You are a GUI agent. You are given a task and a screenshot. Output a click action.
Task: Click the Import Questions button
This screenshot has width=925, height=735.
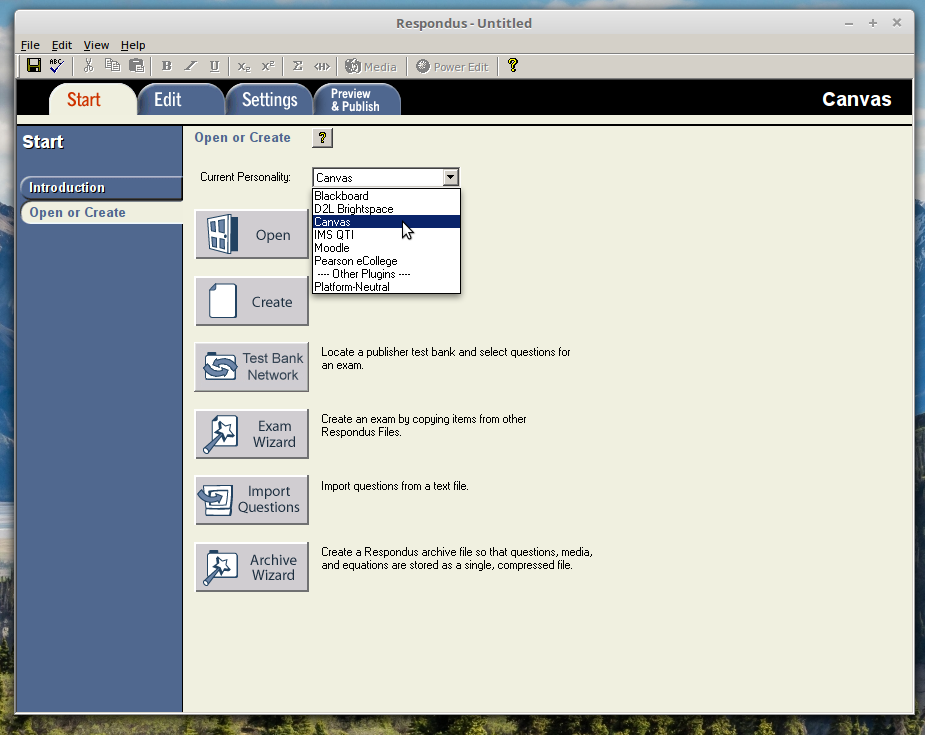[x=252, y=500]
